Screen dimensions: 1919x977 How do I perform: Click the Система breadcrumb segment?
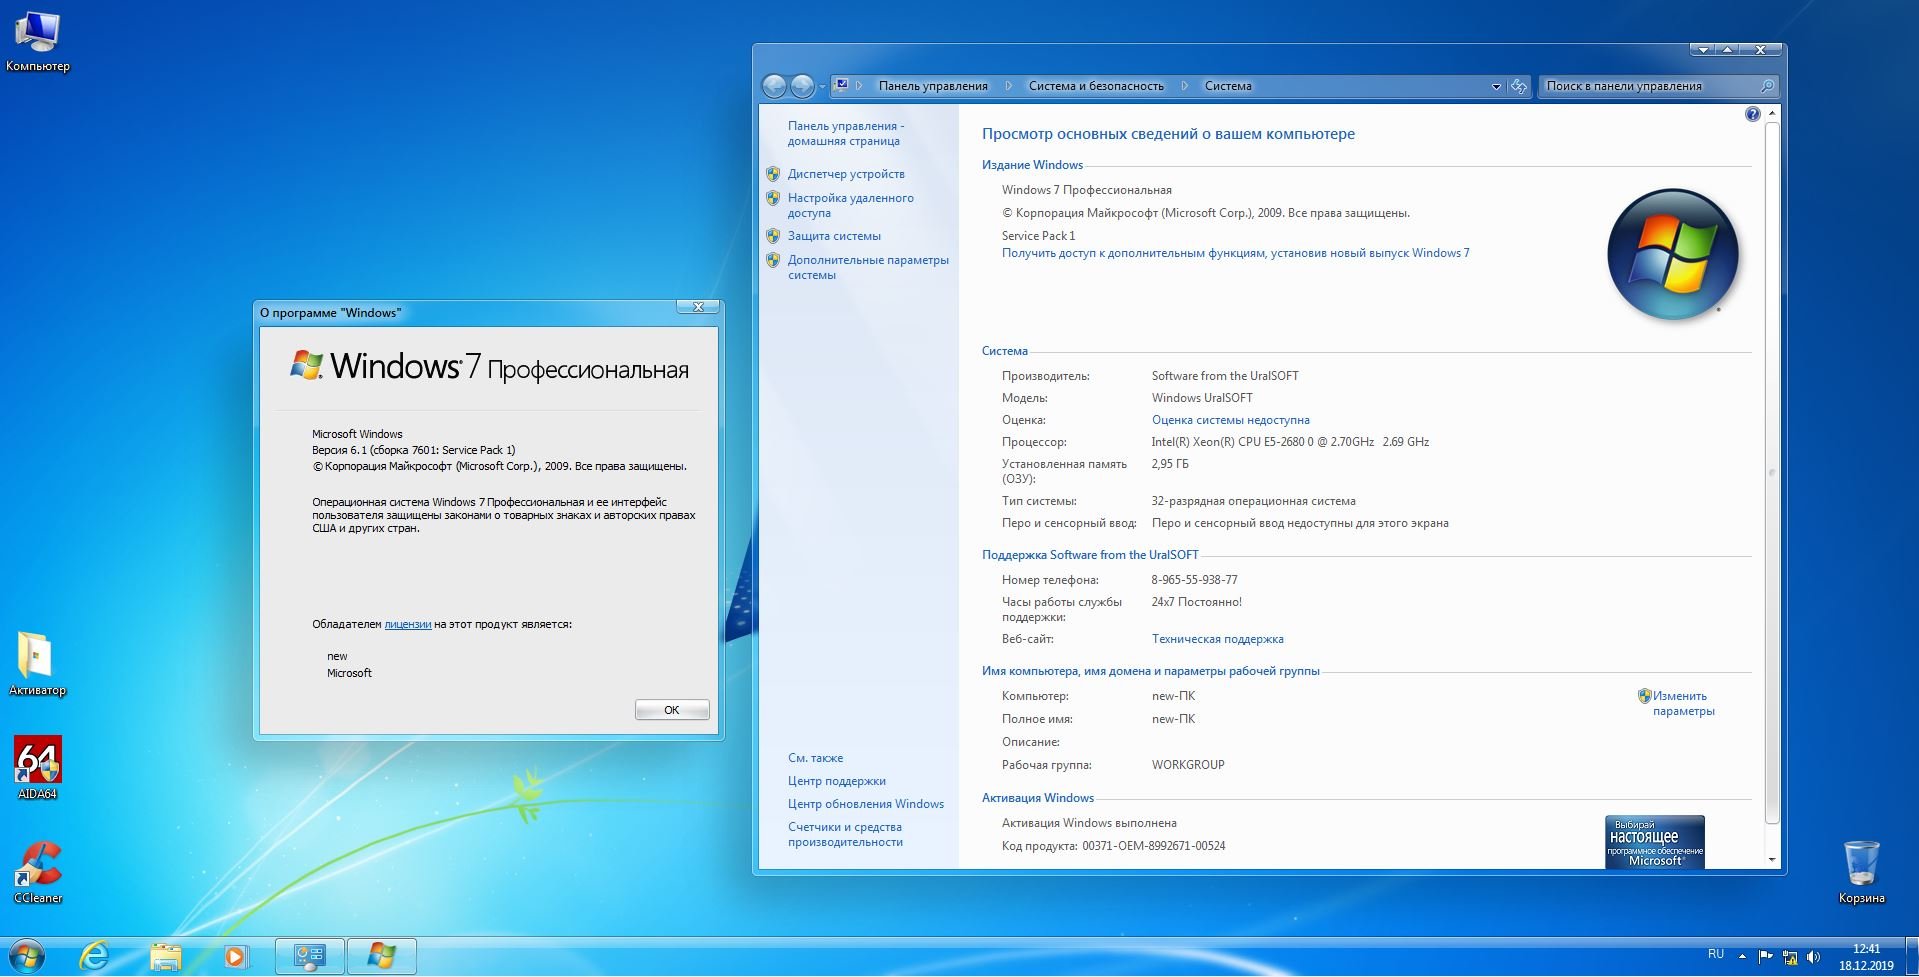(1228, 86)
